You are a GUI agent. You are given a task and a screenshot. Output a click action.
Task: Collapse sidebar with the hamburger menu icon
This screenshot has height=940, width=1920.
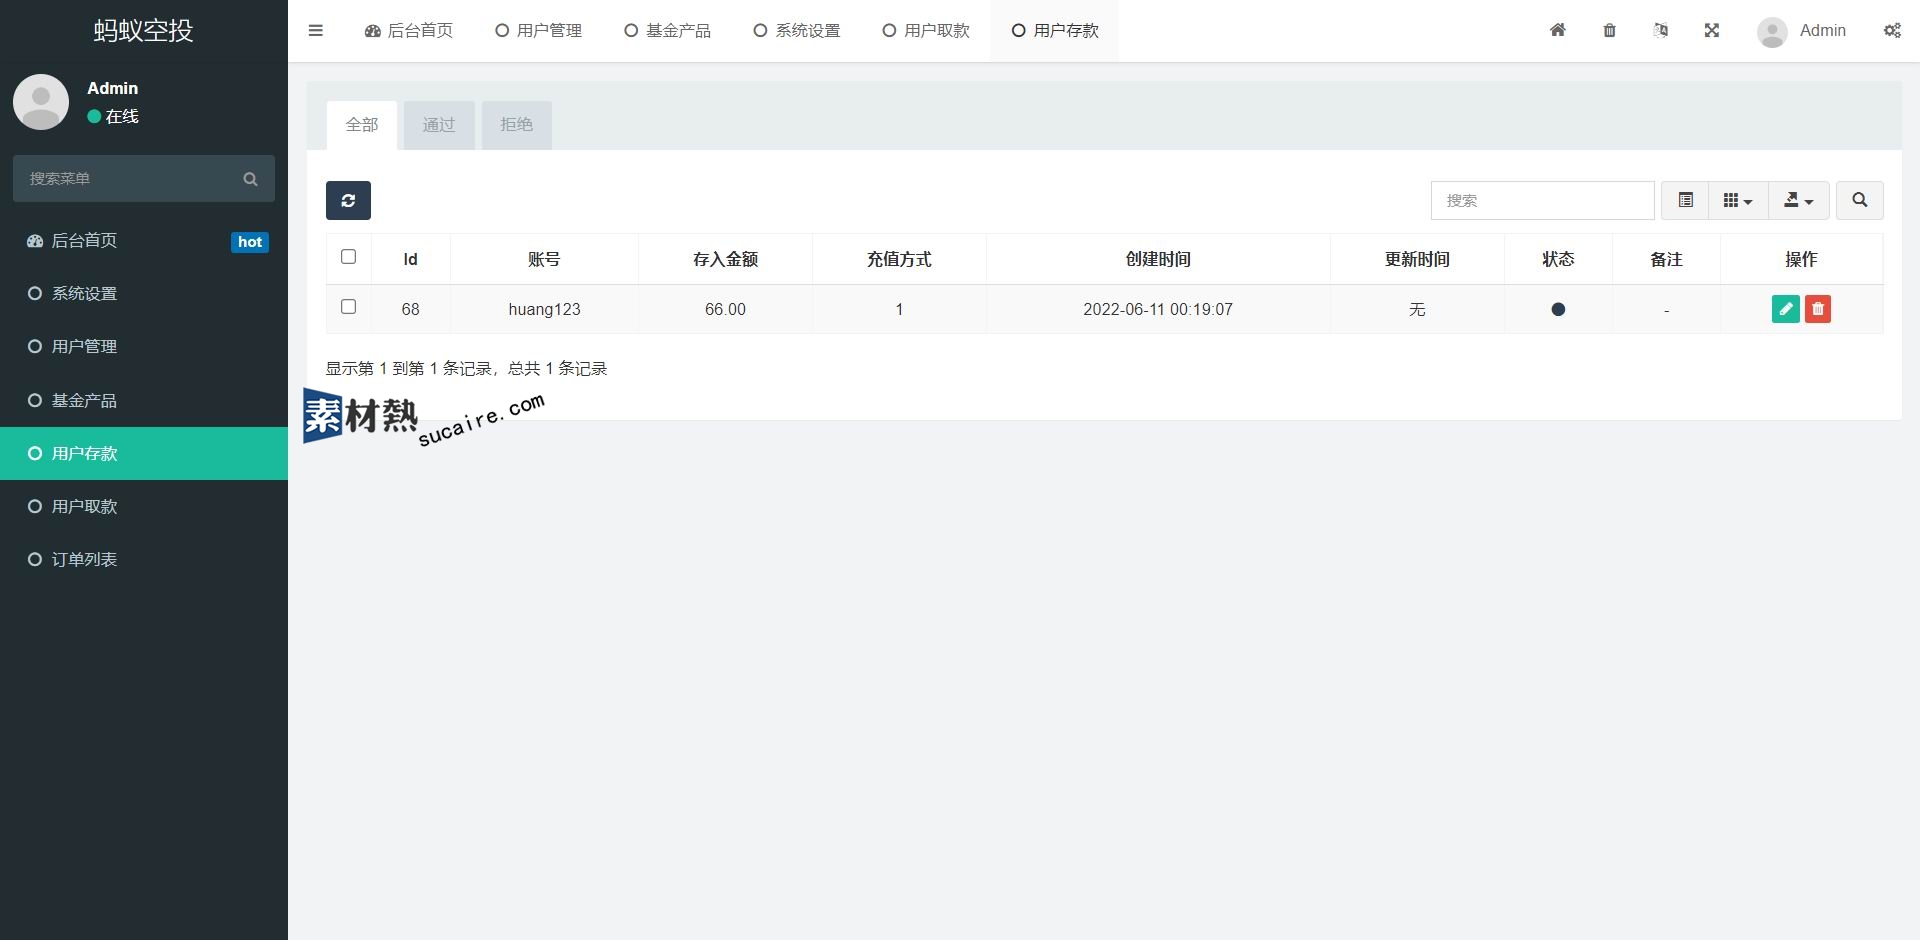point(316,30)
